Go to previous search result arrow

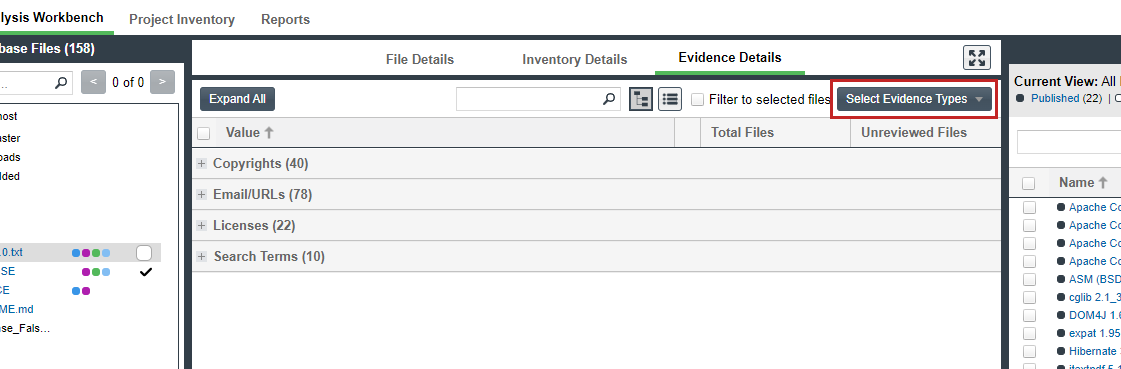point(94,82)
